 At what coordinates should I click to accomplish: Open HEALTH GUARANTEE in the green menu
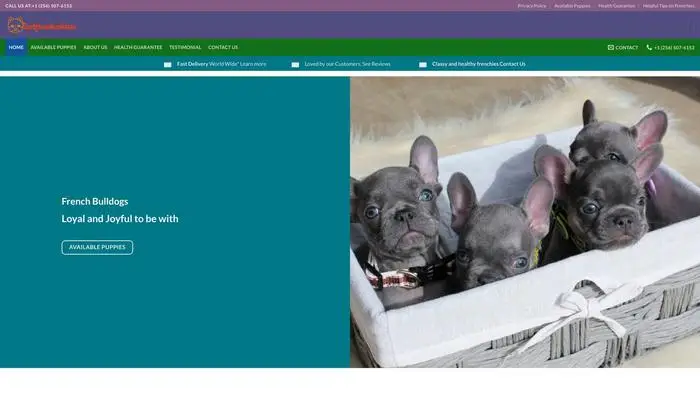(x=138, y=47)
